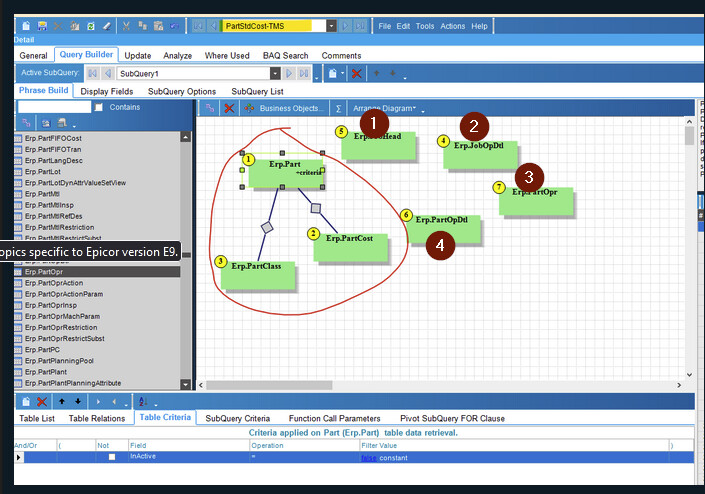
Task: Jump to the first subquery
Action: pyautogui.click(x=93, y=73)
